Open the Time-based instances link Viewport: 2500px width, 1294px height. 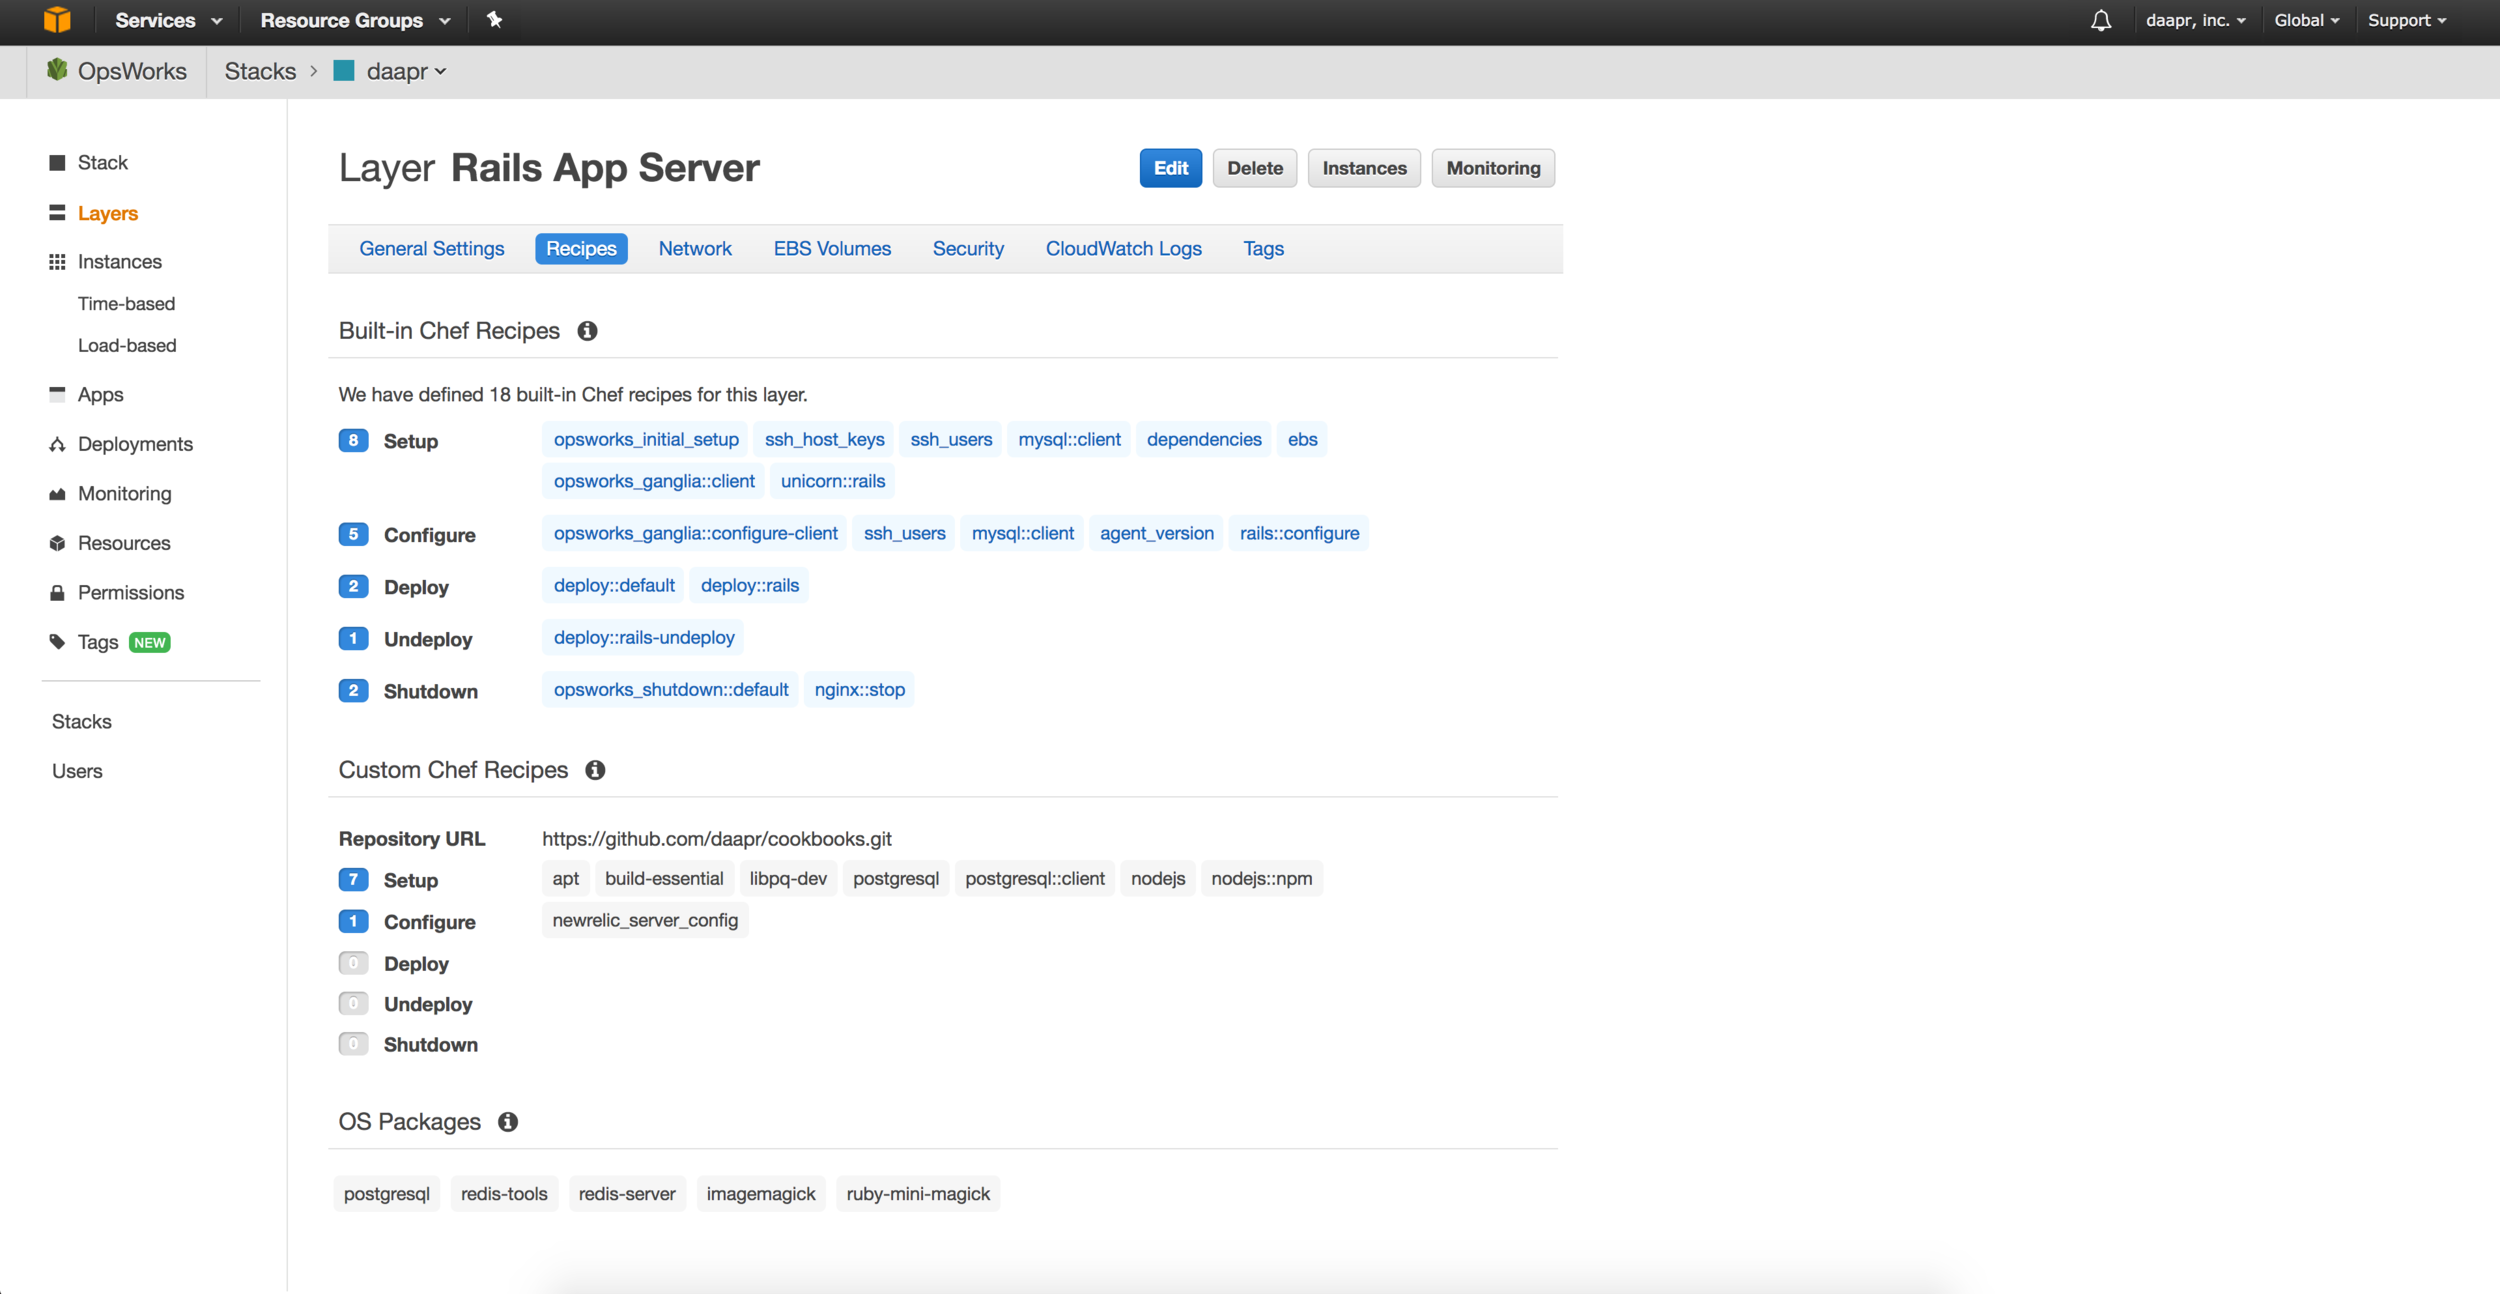(126, 304)
